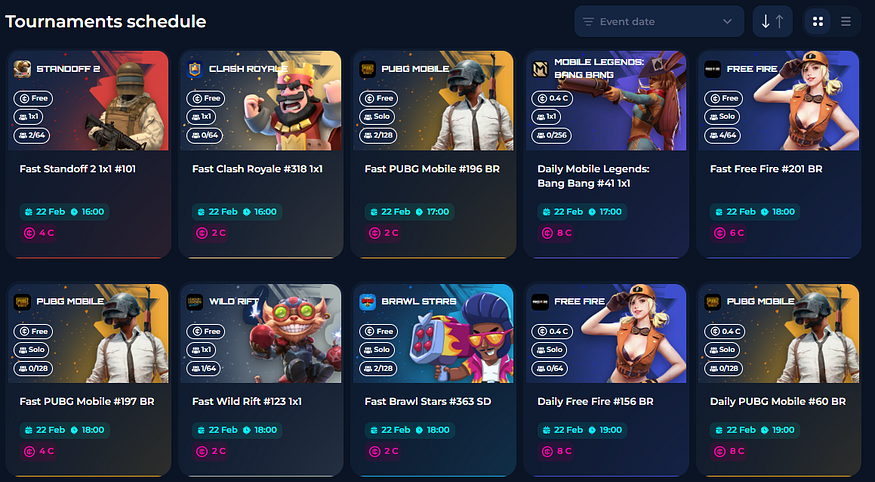The height and width of the screenshot is (482, 875).
Task: Open the Event date dropdown
Action: coord(659,22)
